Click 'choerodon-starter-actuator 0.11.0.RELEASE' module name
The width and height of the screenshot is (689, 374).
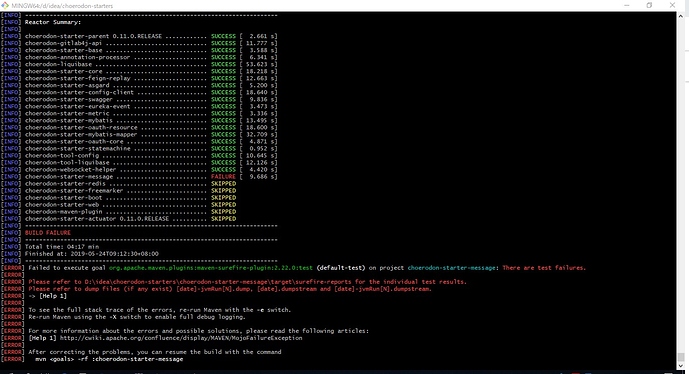coord(97,219)
